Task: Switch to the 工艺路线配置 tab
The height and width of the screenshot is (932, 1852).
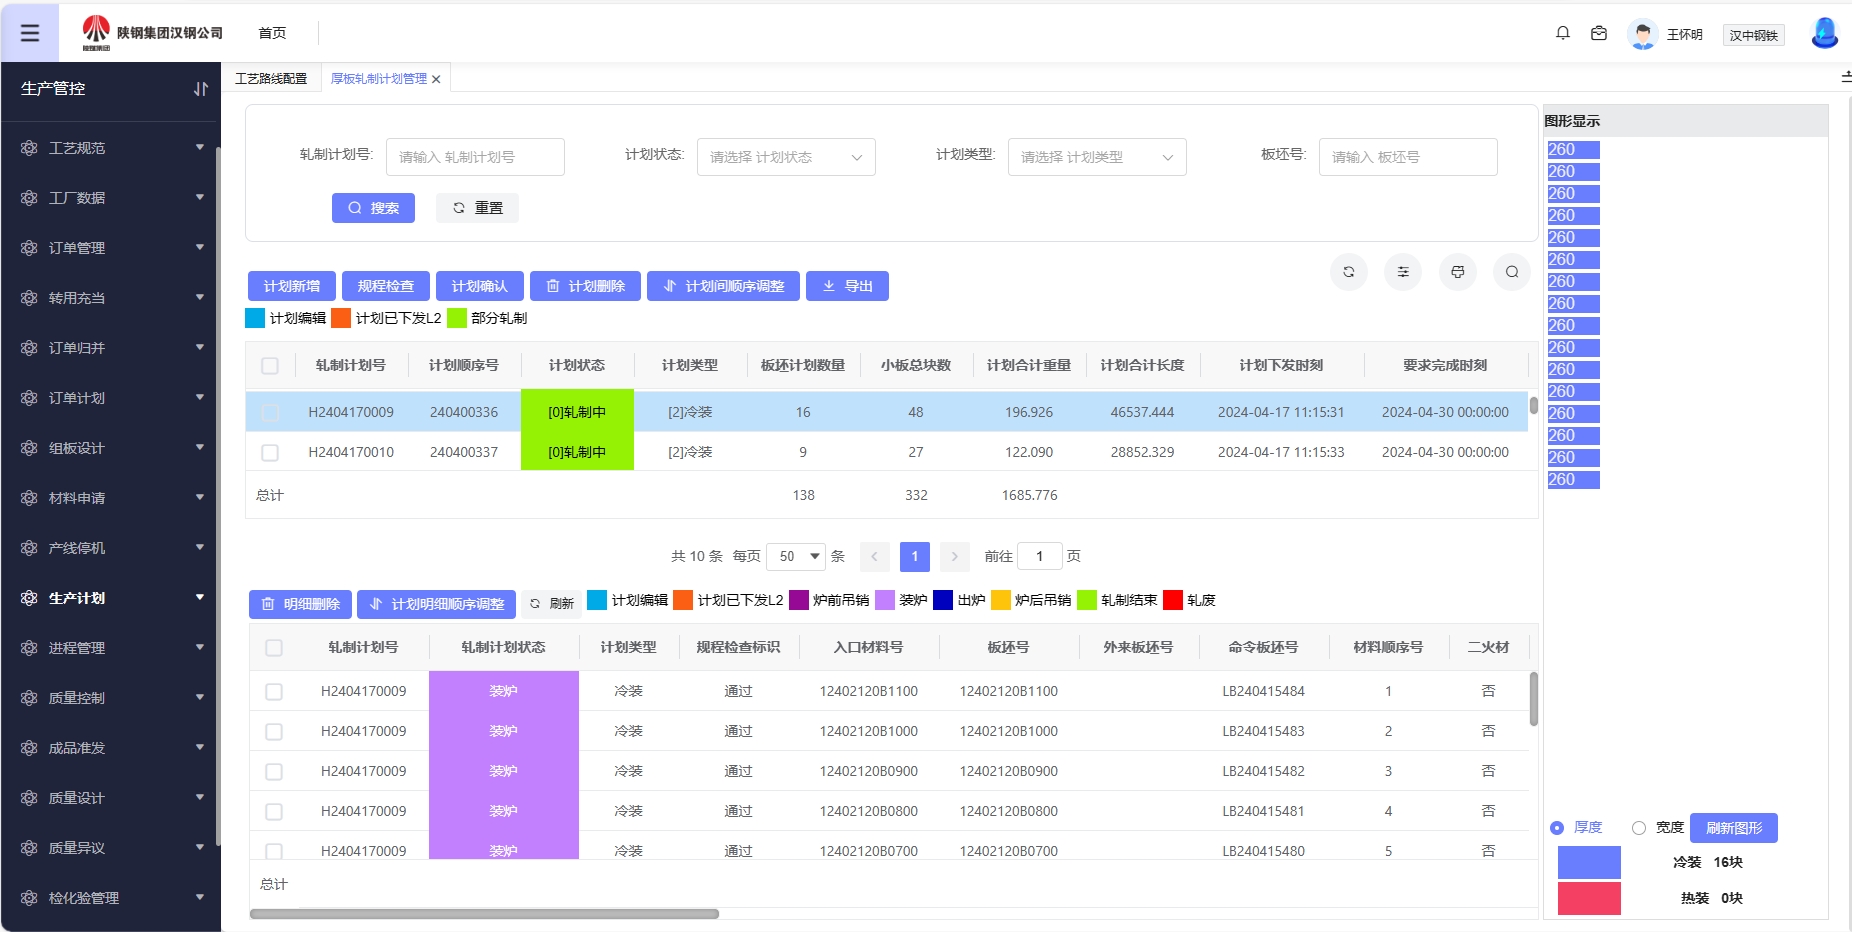Action: (x=271, y=78)
